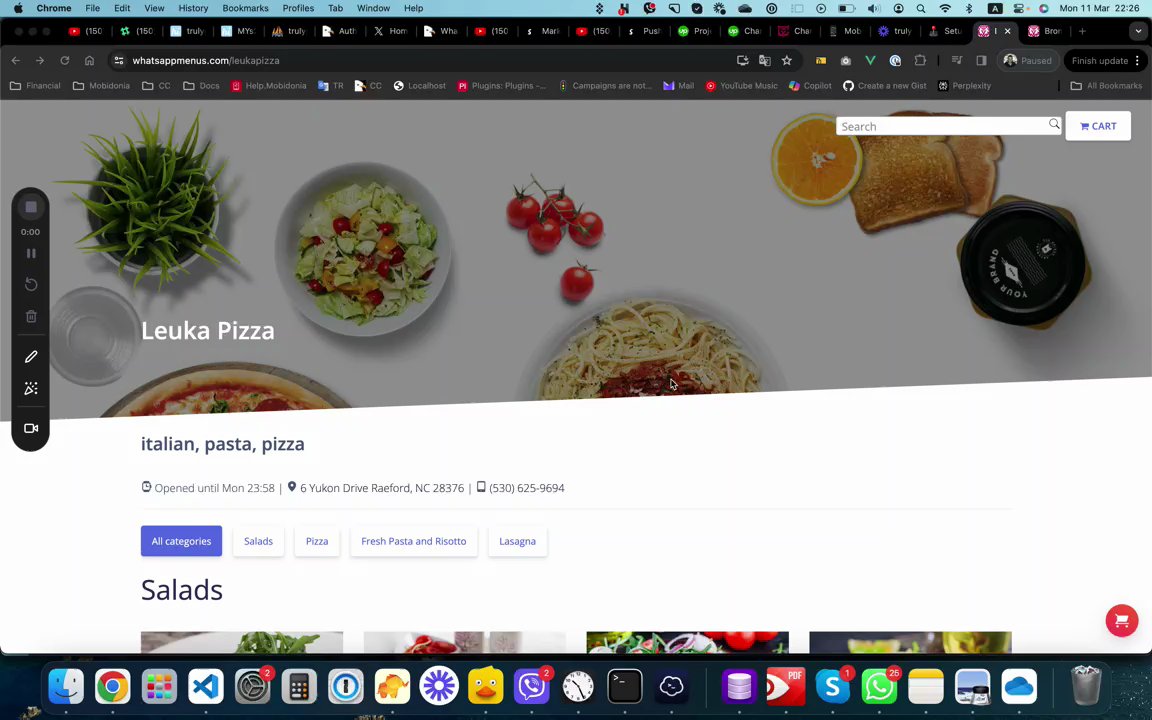1152x720 pixels.
Task: Toggle the camera in the recorder toolbar
Action: click(31, 428)
